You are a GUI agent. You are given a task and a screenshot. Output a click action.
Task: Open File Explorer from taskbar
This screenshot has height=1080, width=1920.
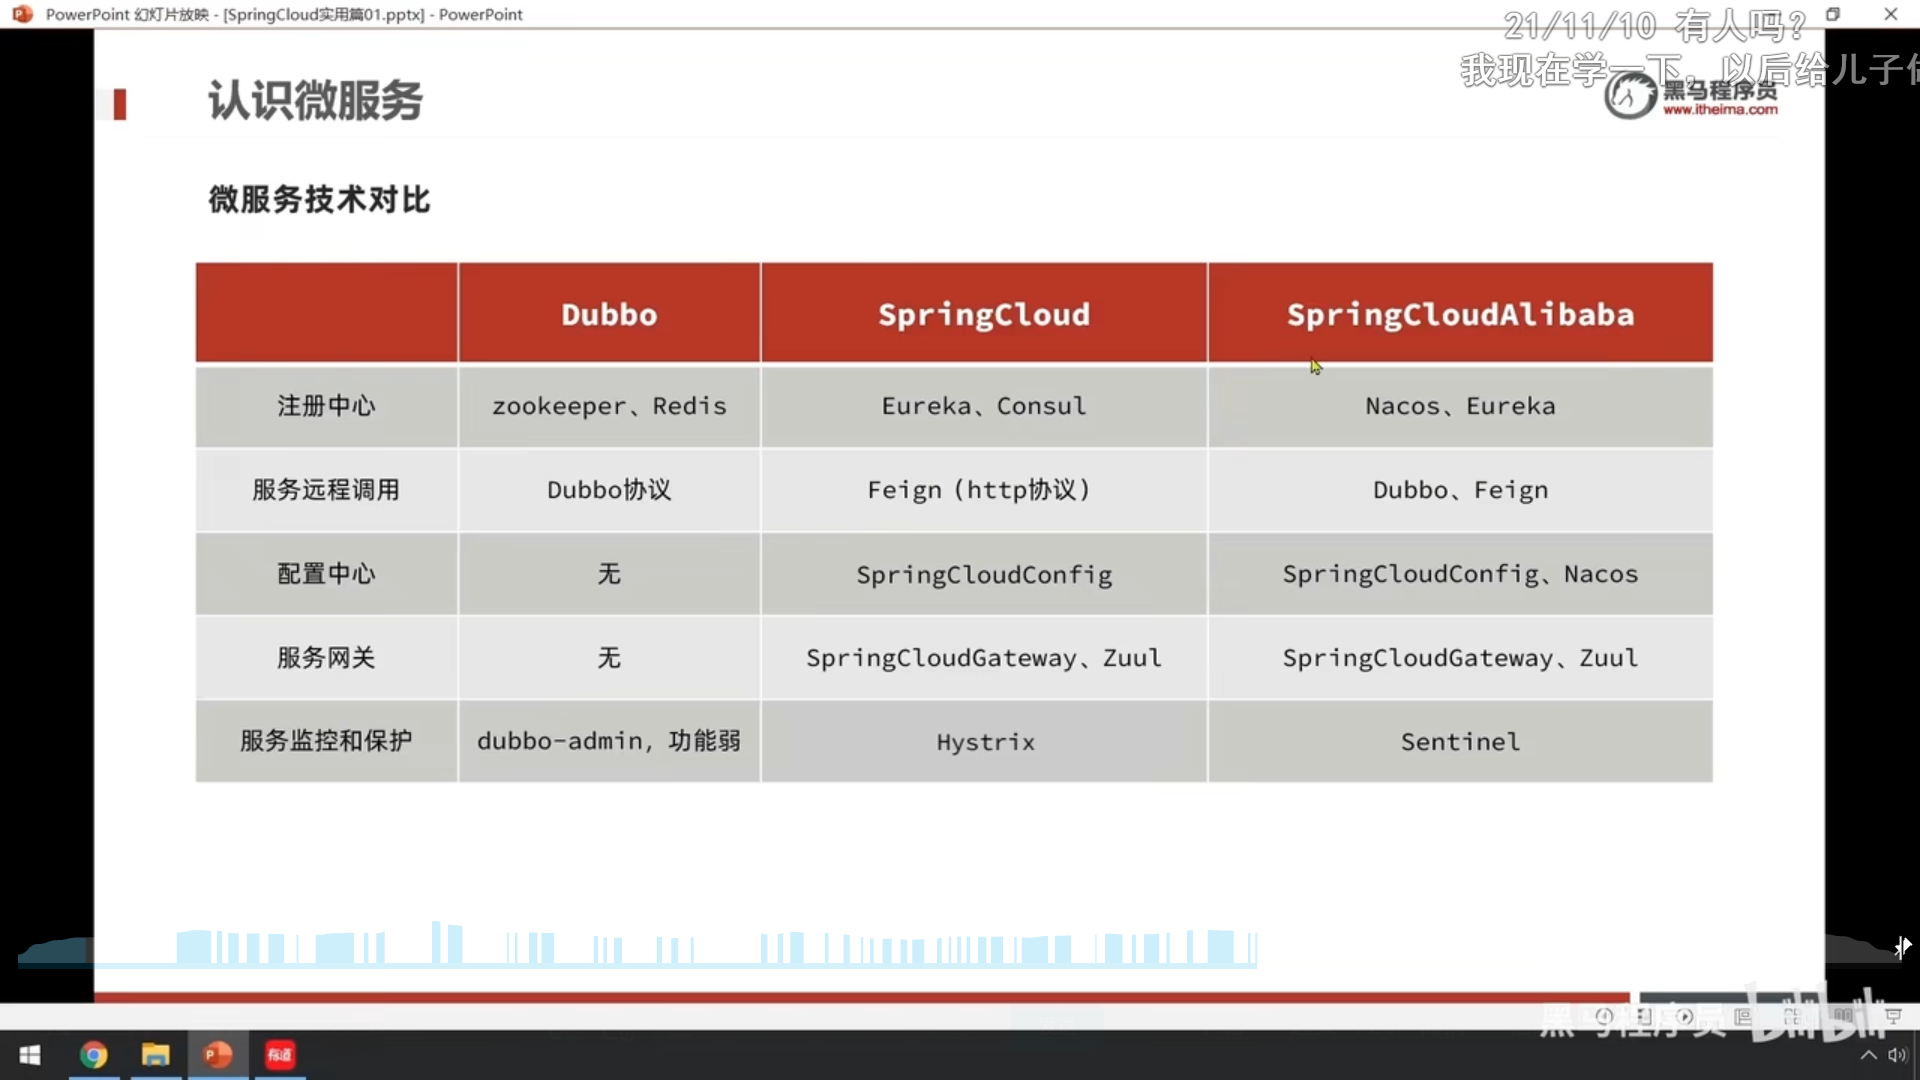click(x=155, y=1055)
